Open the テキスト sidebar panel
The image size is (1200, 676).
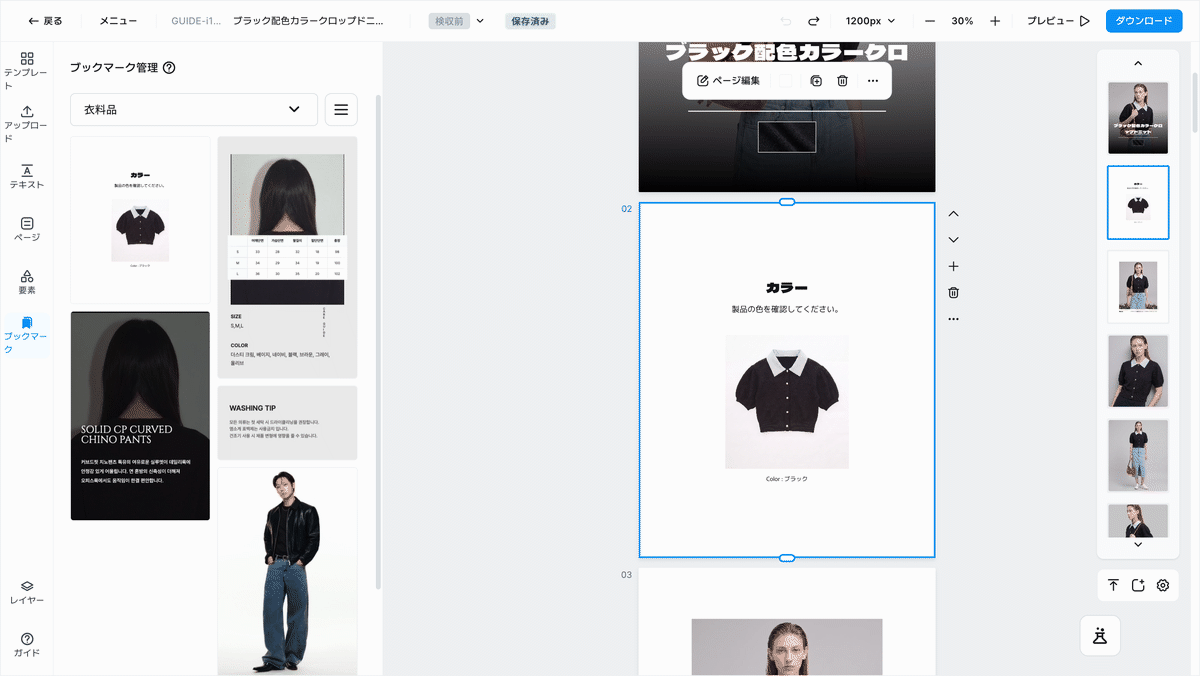tap(27, 177)
